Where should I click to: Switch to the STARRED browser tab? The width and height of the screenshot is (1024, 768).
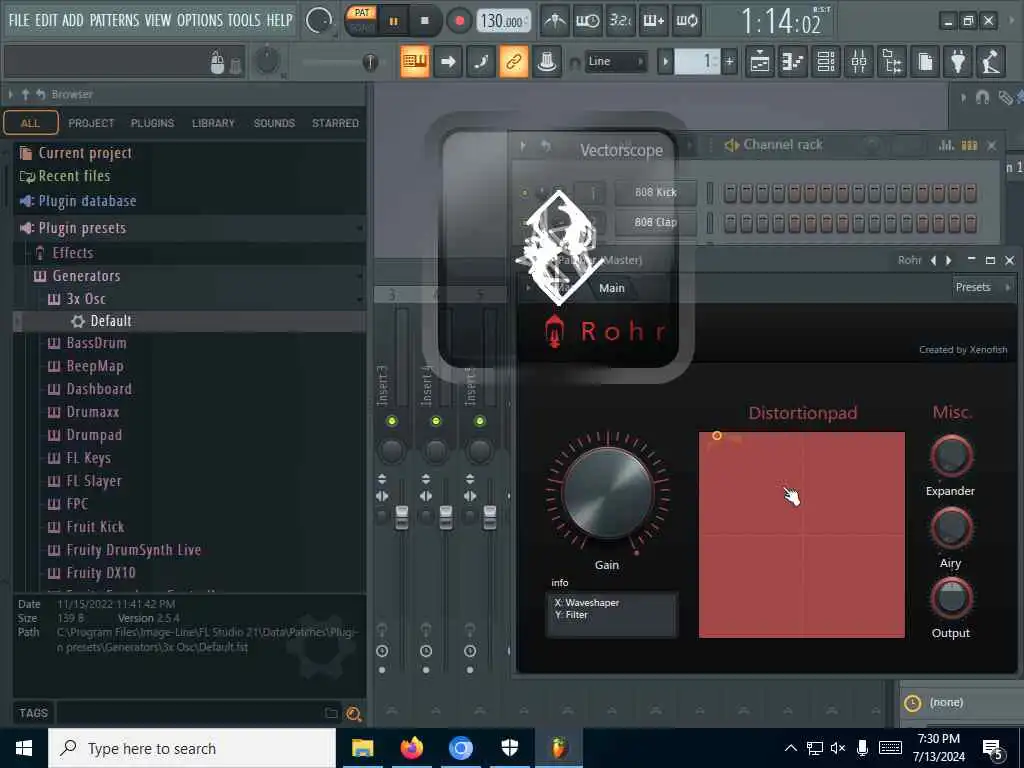click(x=335, y=123)
